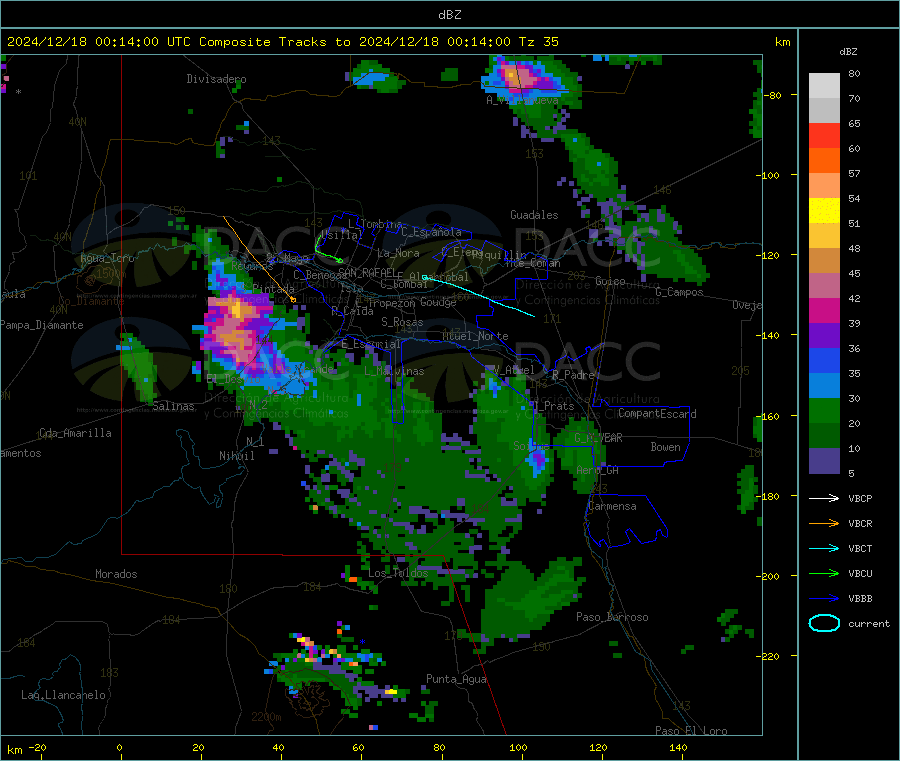Click the 'L_Malvinas' place label
Image resolution: width=900 pixels, height=761 pixels.
tap(394, 372)
